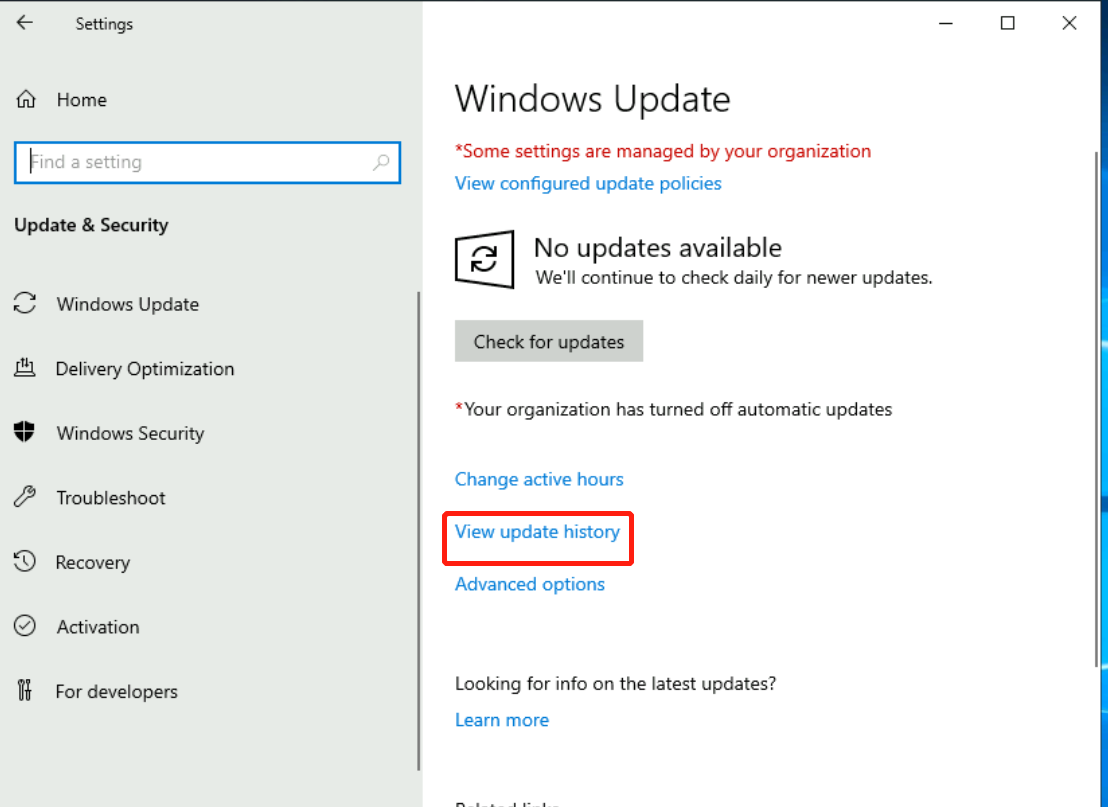This screenshot has width=1108, height=807.
Task: Open View configured update policies link
Action: pyautogui.click(x=588, y=183)
